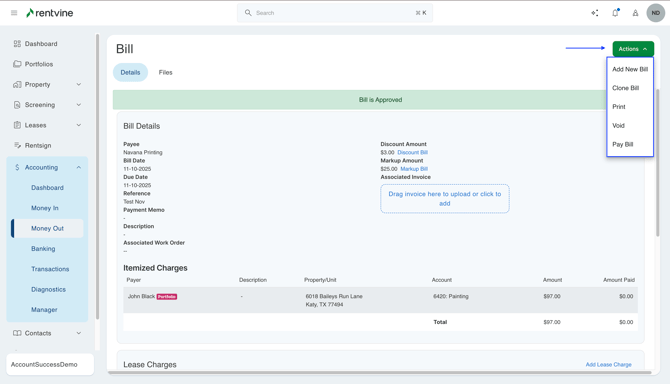670x384 pixels.
Task: Expand the Leases menu chevron
Action: [x=79, y=125]
